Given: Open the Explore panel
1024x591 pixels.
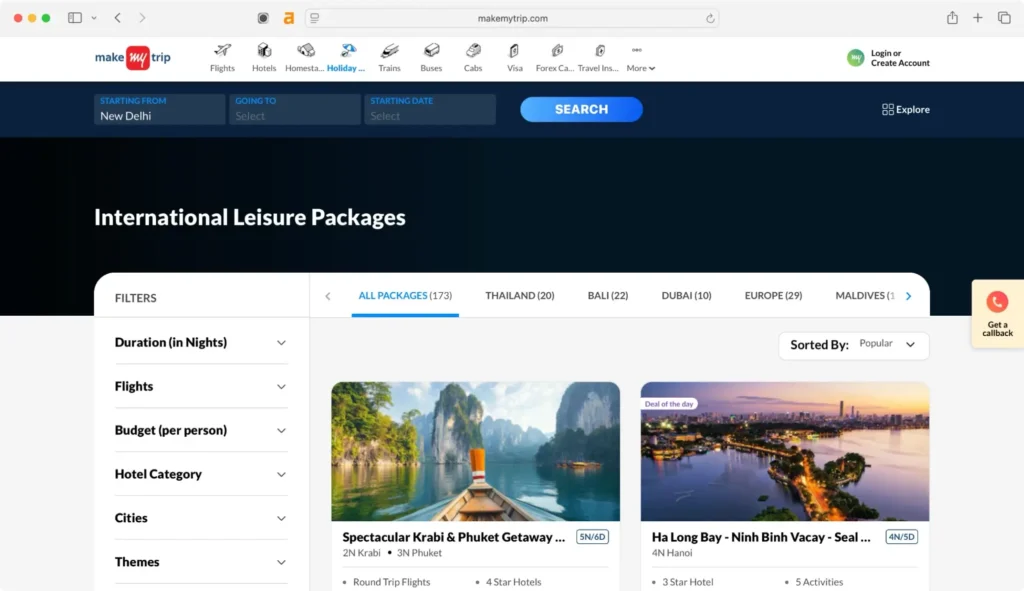Looking at the screenshot, I should tap(905, 109).
